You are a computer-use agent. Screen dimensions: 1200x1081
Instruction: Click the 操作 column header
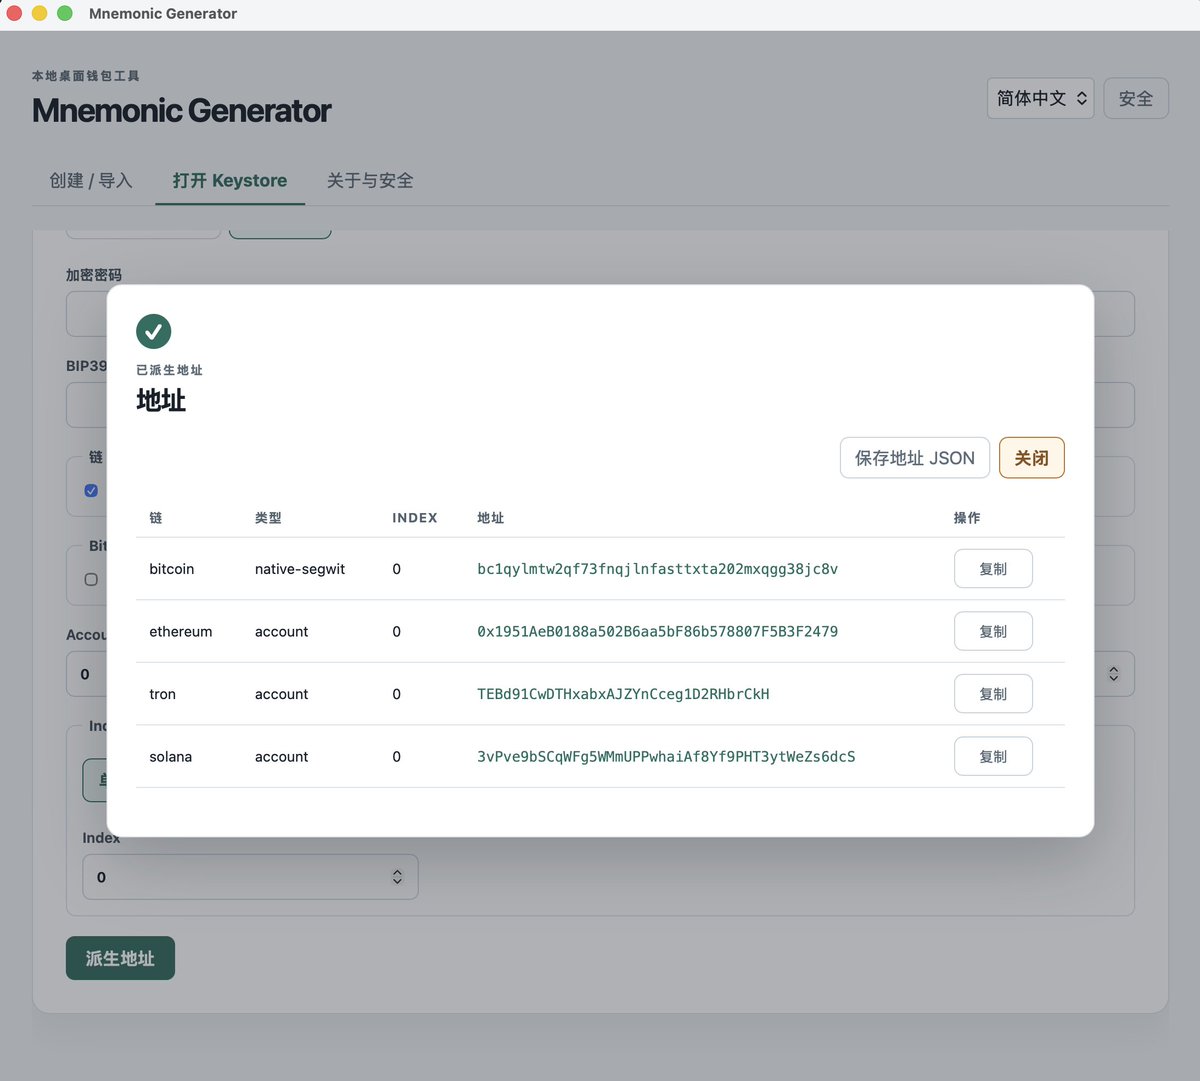[x=967, y=518]
